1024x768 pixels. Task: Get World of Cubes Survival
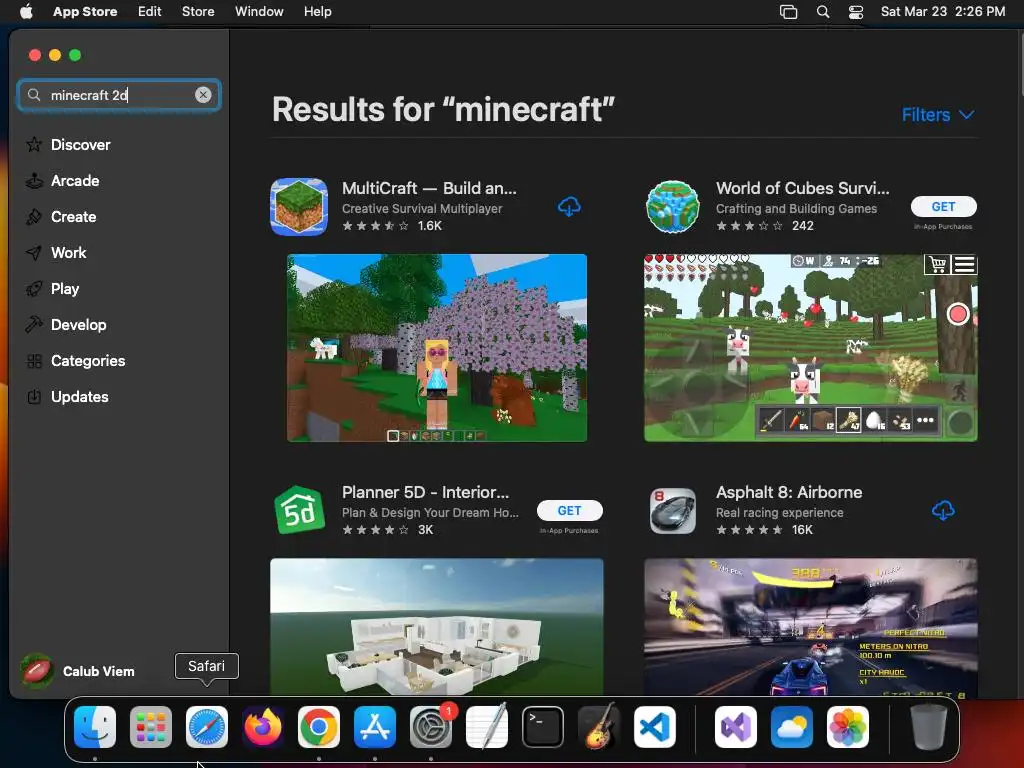[x=943, y=206]
